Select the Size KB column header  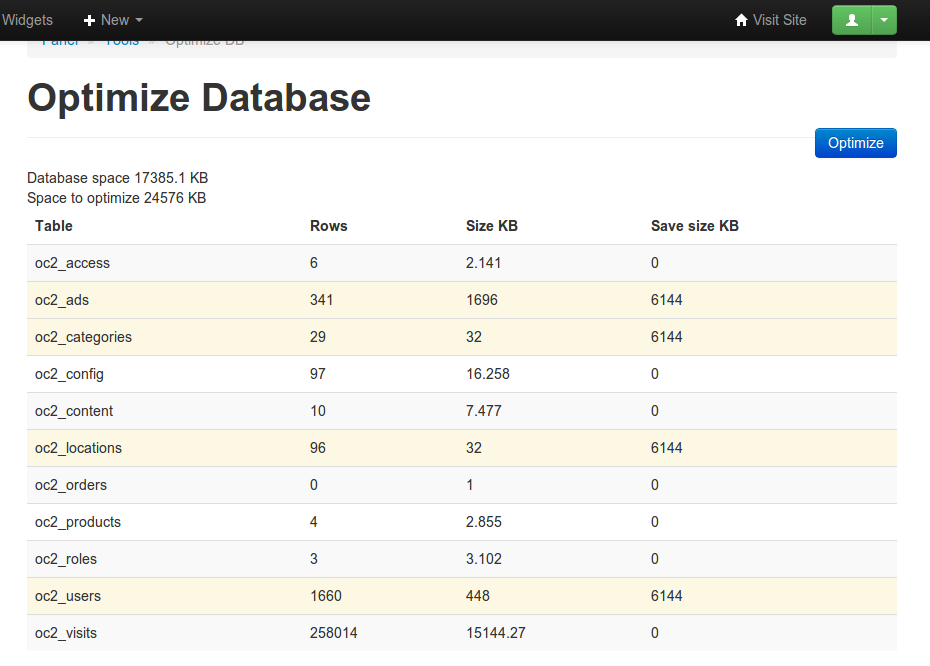[x=492, y=226]
